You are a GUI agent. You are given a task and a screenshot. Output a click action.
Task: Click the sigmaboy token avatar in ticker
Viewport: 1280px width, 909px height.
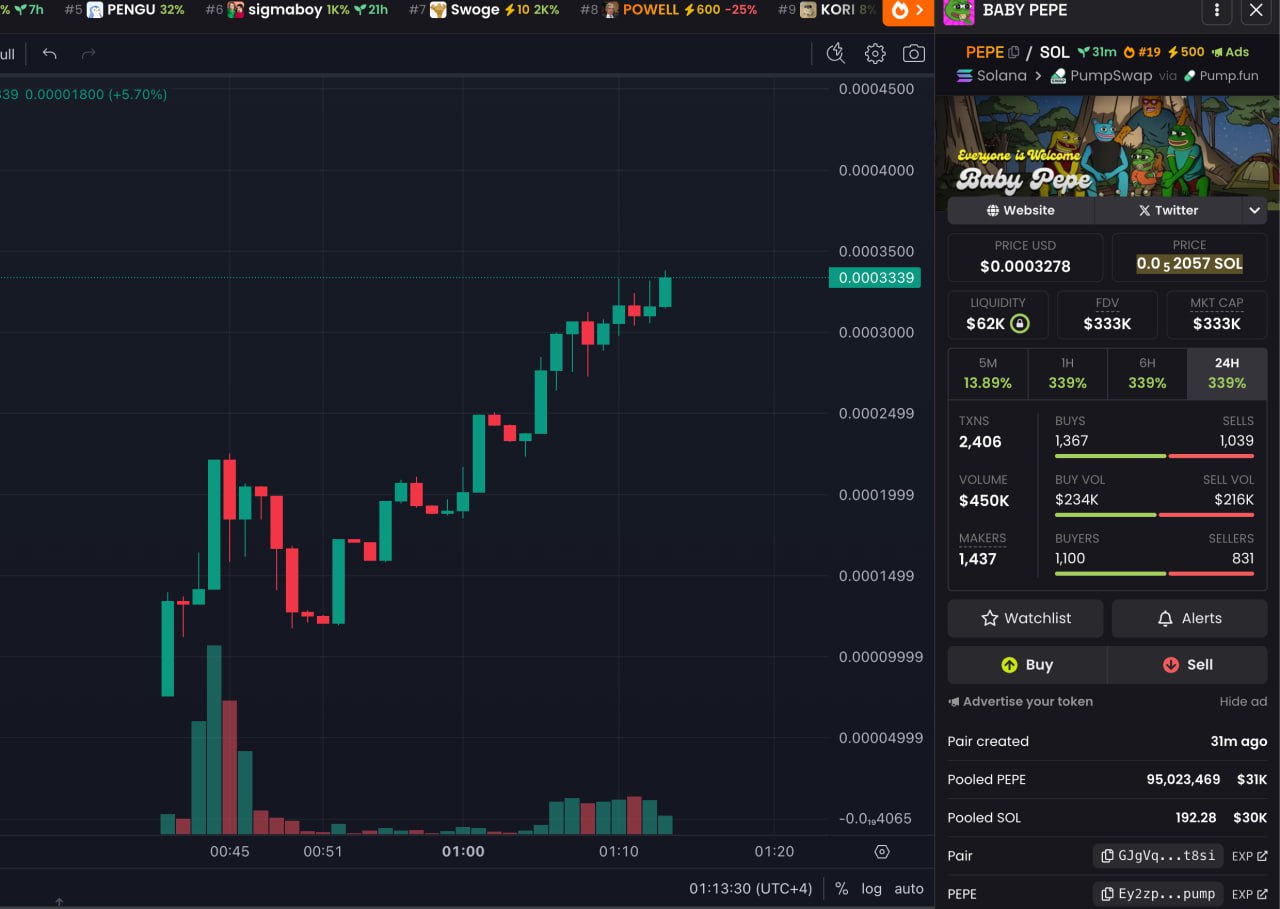click(236, 10)
